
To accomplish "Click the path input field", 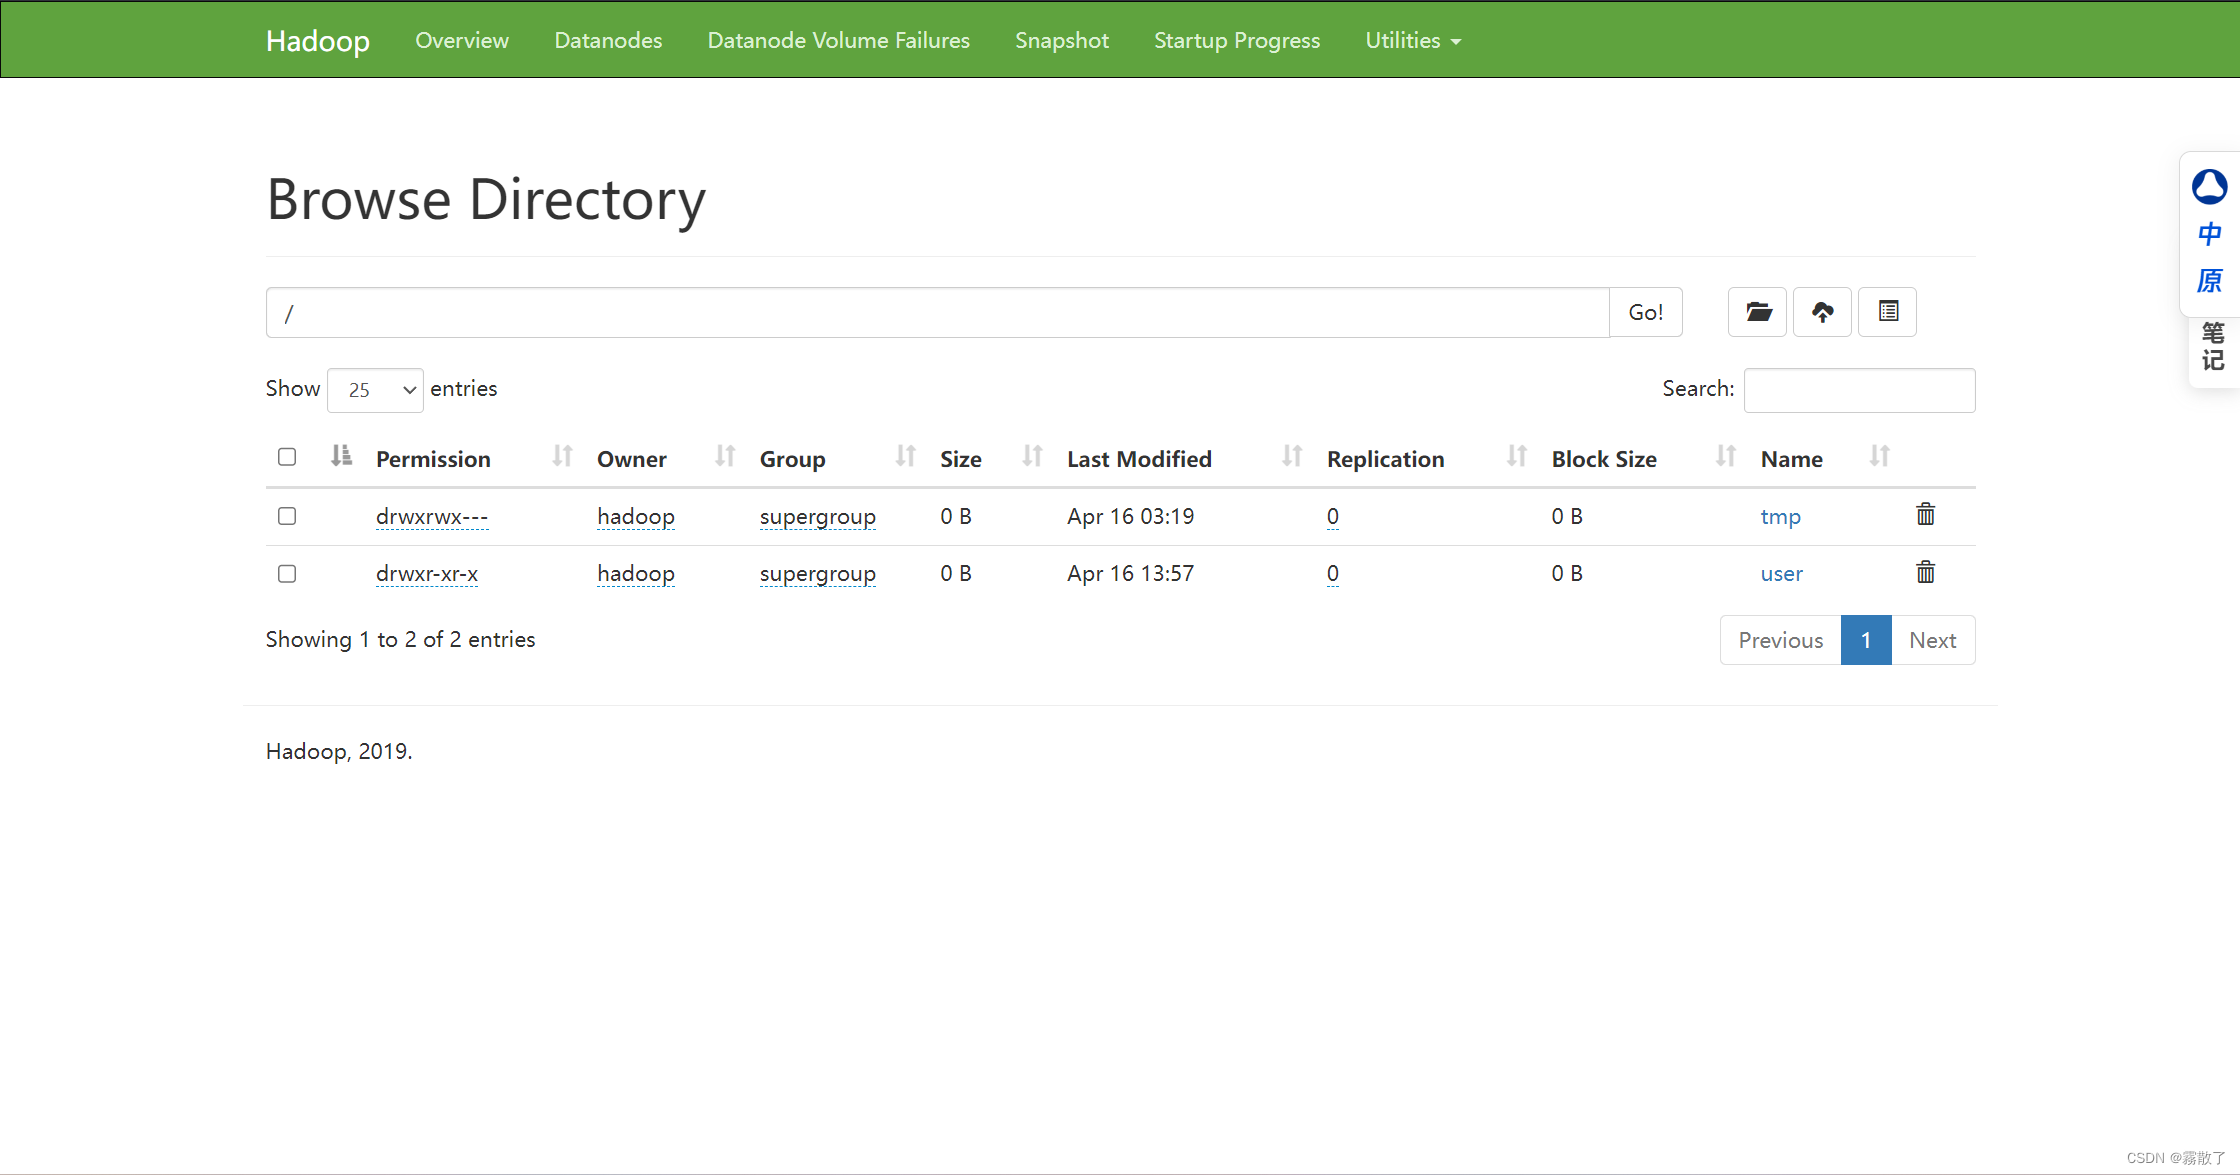I will [938, 313].
